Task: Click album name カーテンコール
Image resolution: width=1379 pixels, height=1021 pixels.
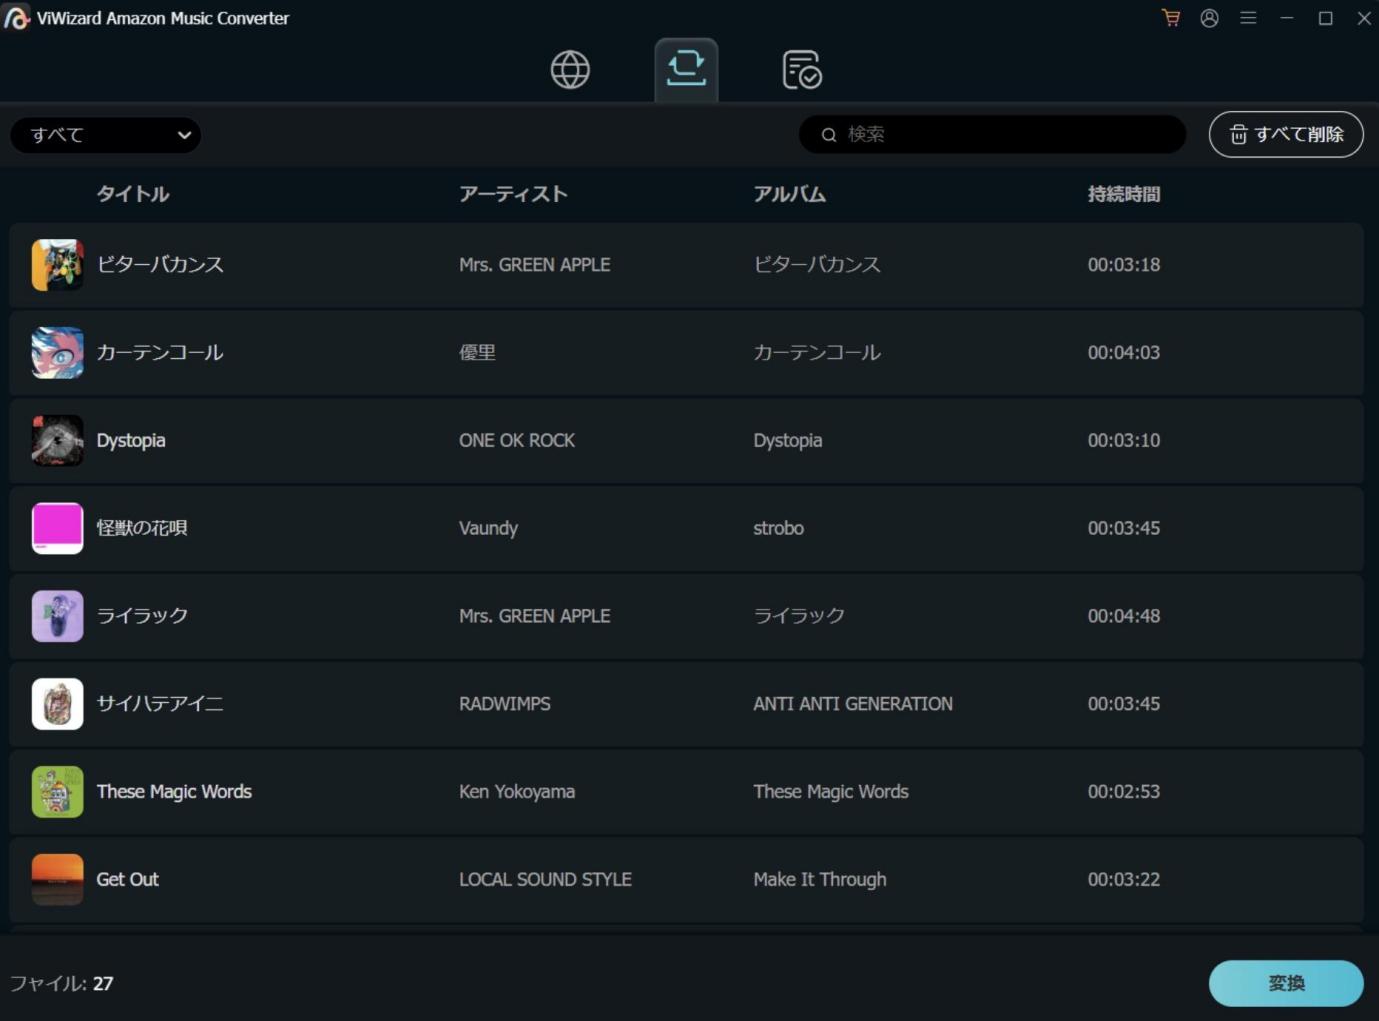Action: point(817,352)
